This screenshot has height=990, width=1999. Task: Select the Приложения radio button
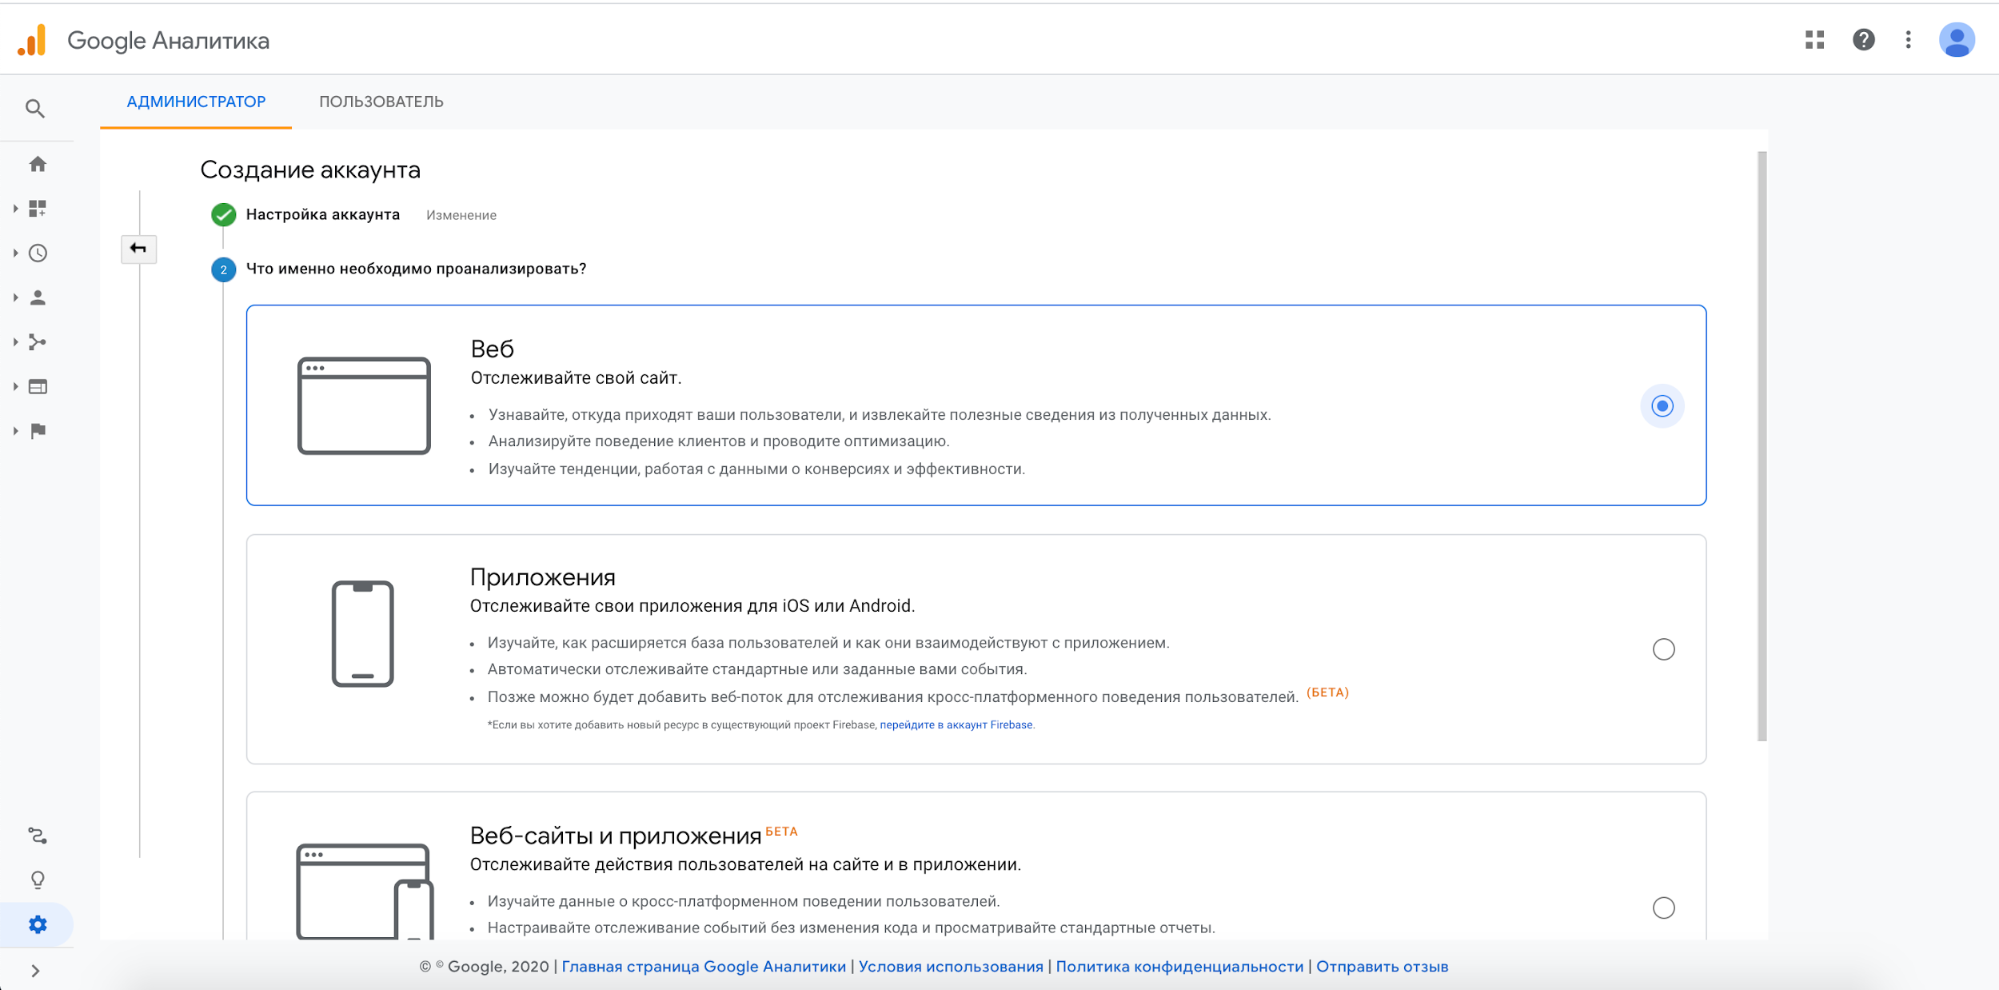(1663, 650)
